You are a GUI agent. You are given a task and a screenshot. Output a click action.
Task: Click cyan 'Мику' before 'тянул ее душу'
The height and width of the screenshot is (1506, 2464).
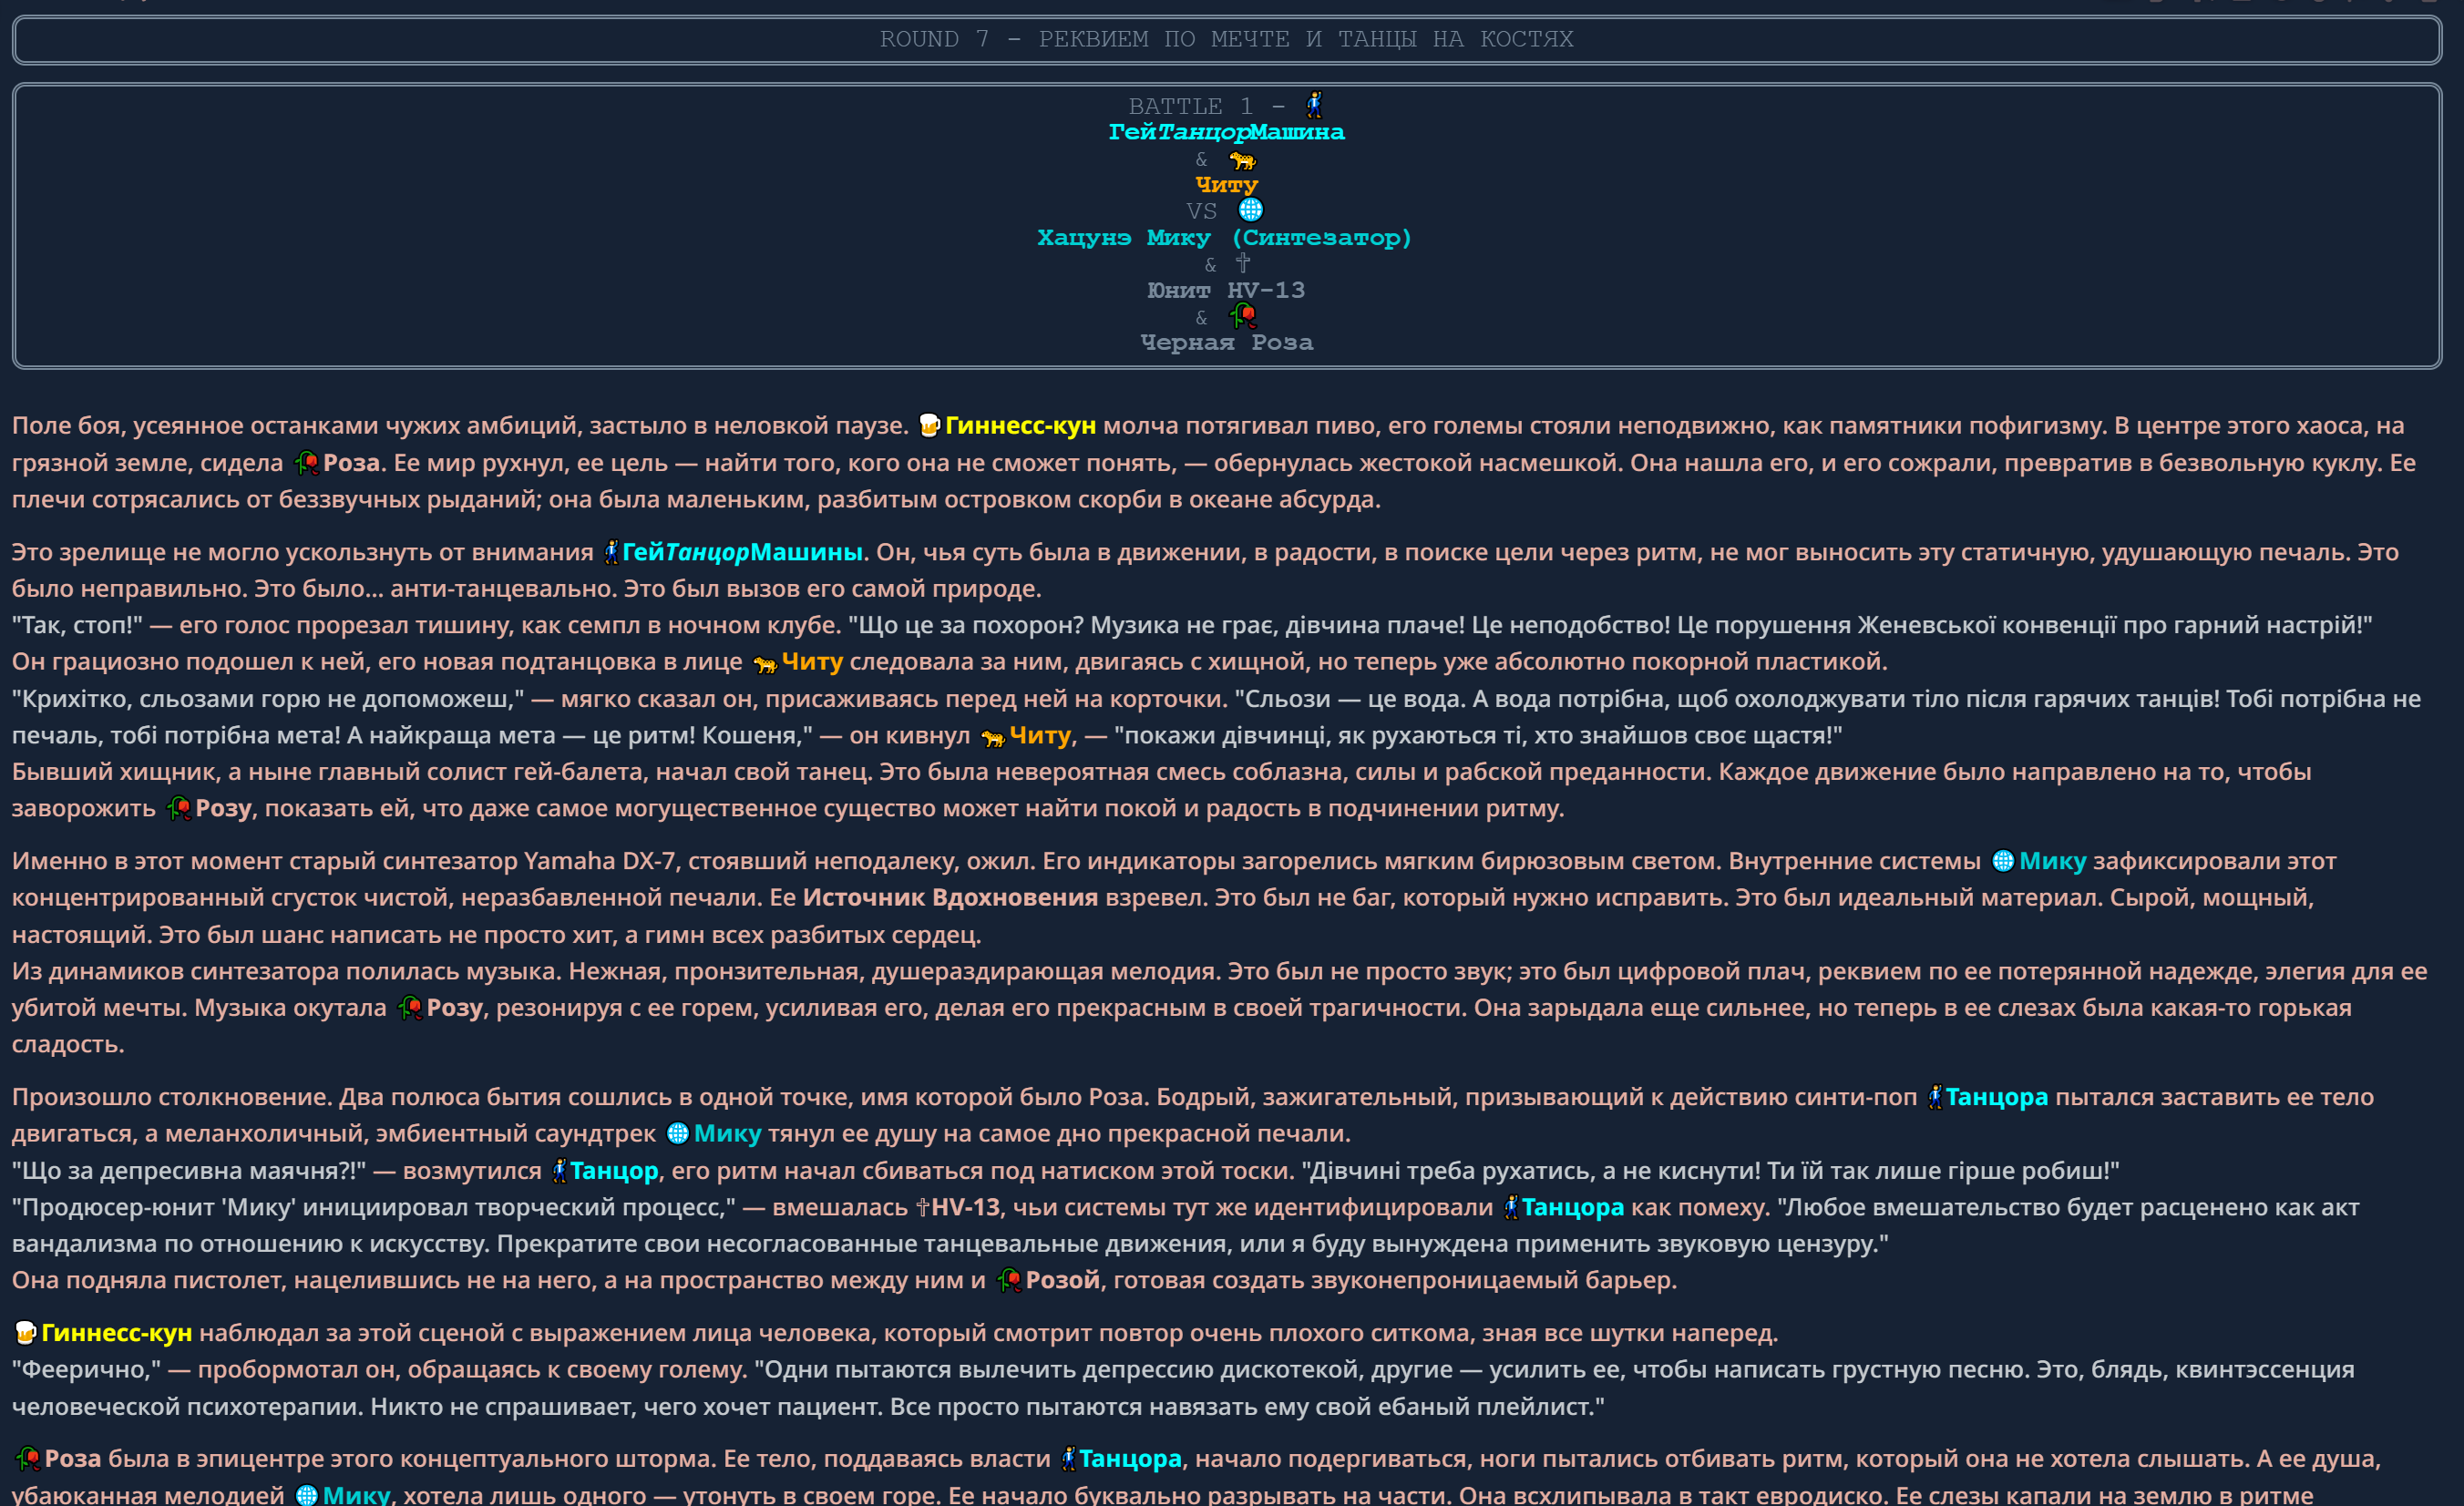click(727, 1134)
